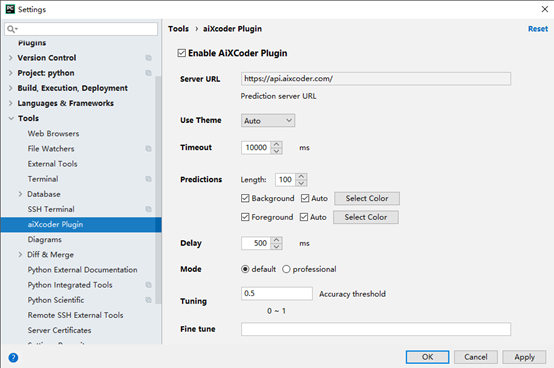This screenshot has height=368, width=554.
Task: Click the blue help question mark icon
Action: (x=13, y=358)
